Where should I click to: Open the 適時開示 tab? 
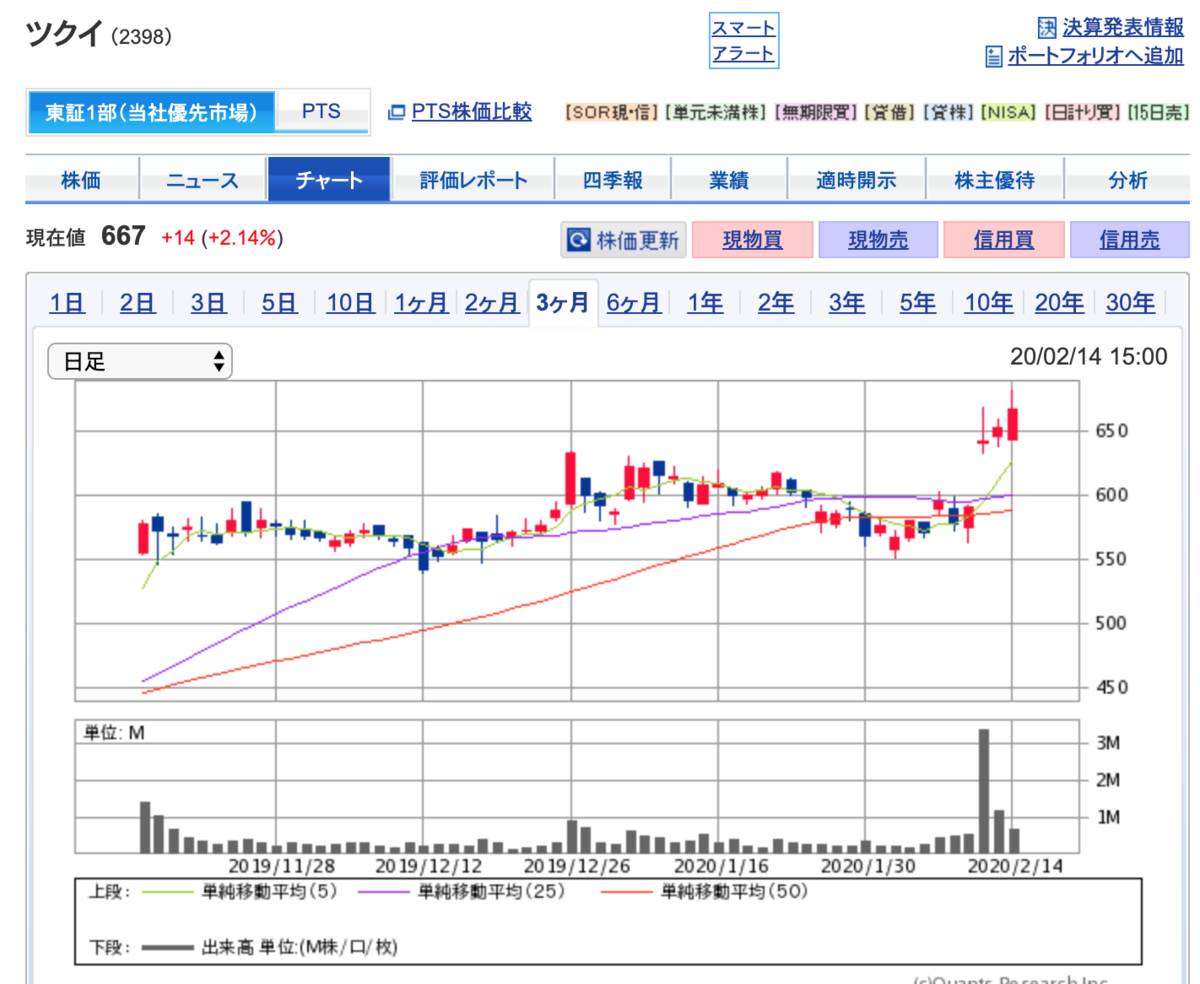tap(856, 181)
